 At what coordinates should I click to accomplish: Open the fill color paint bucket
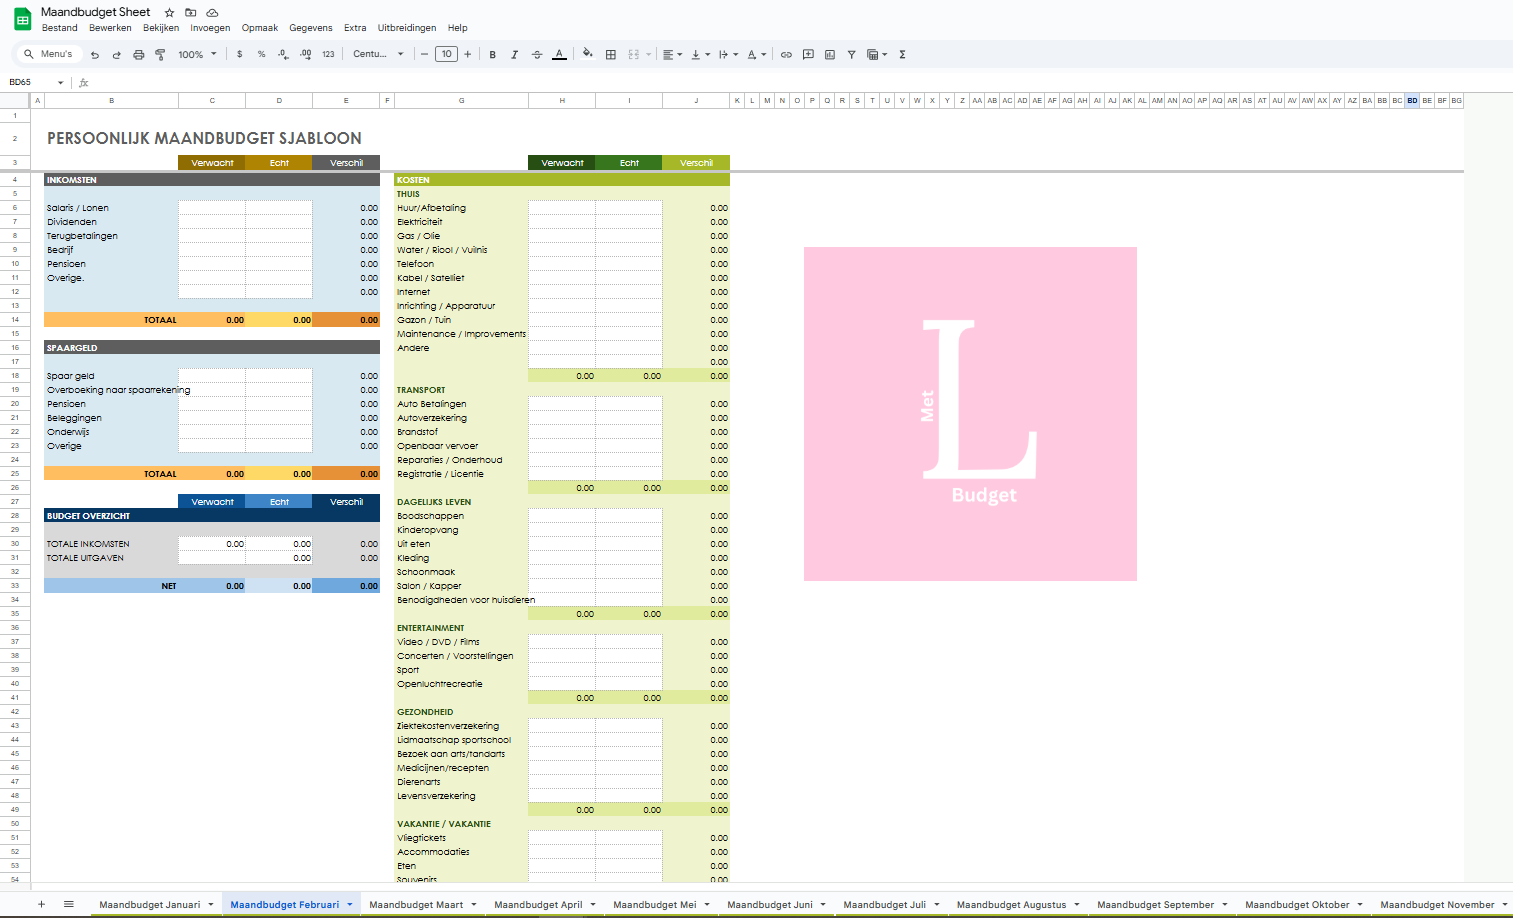tap(587, 55)
